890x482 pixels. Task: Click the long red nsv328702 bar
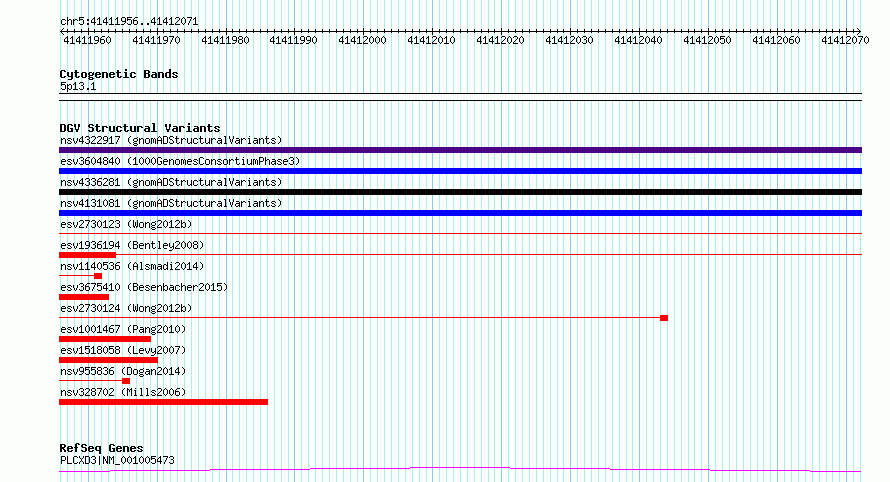(x=163, y=402)
